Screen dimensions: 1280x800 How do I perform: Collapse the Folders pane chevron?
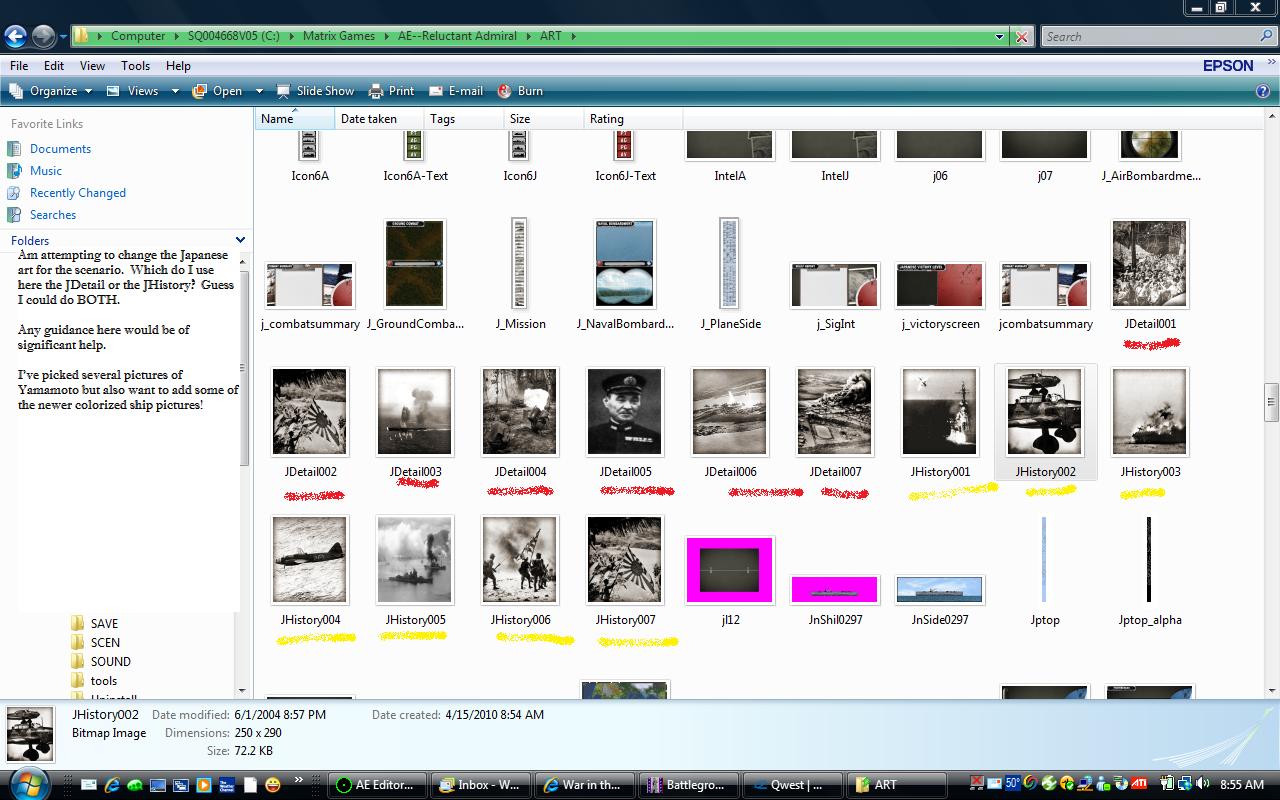(x=240, y=240)
